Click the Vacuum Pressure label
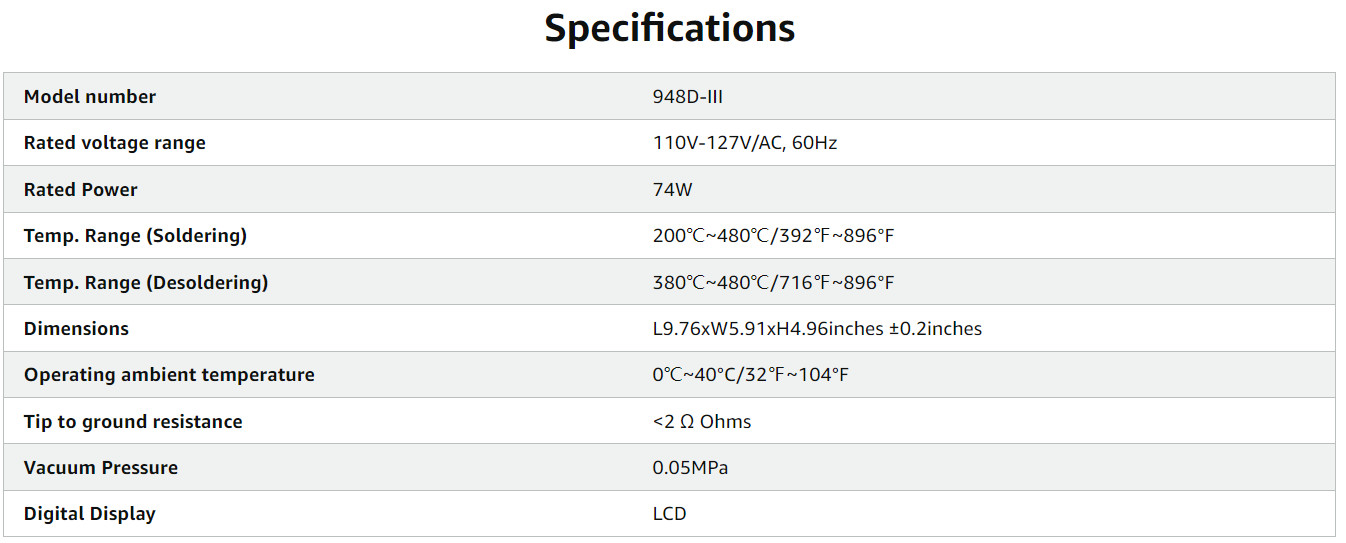Screen dimensions: 1346x543 coord(101,468)
